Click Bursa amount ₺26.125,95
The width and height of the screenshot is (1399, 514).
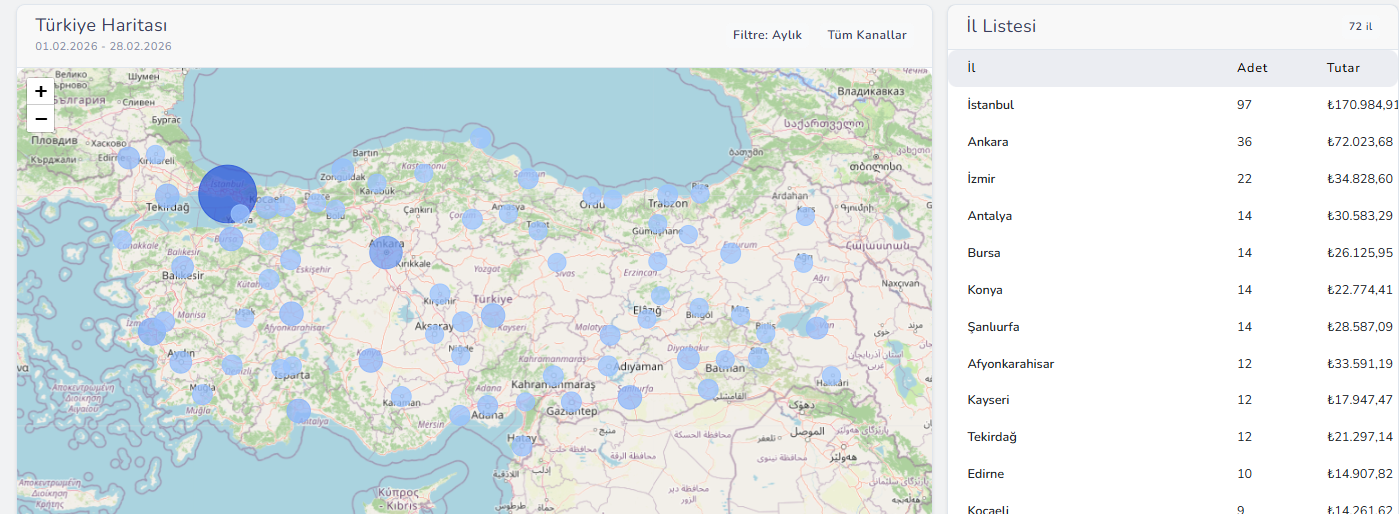[x=1360, y=253]
